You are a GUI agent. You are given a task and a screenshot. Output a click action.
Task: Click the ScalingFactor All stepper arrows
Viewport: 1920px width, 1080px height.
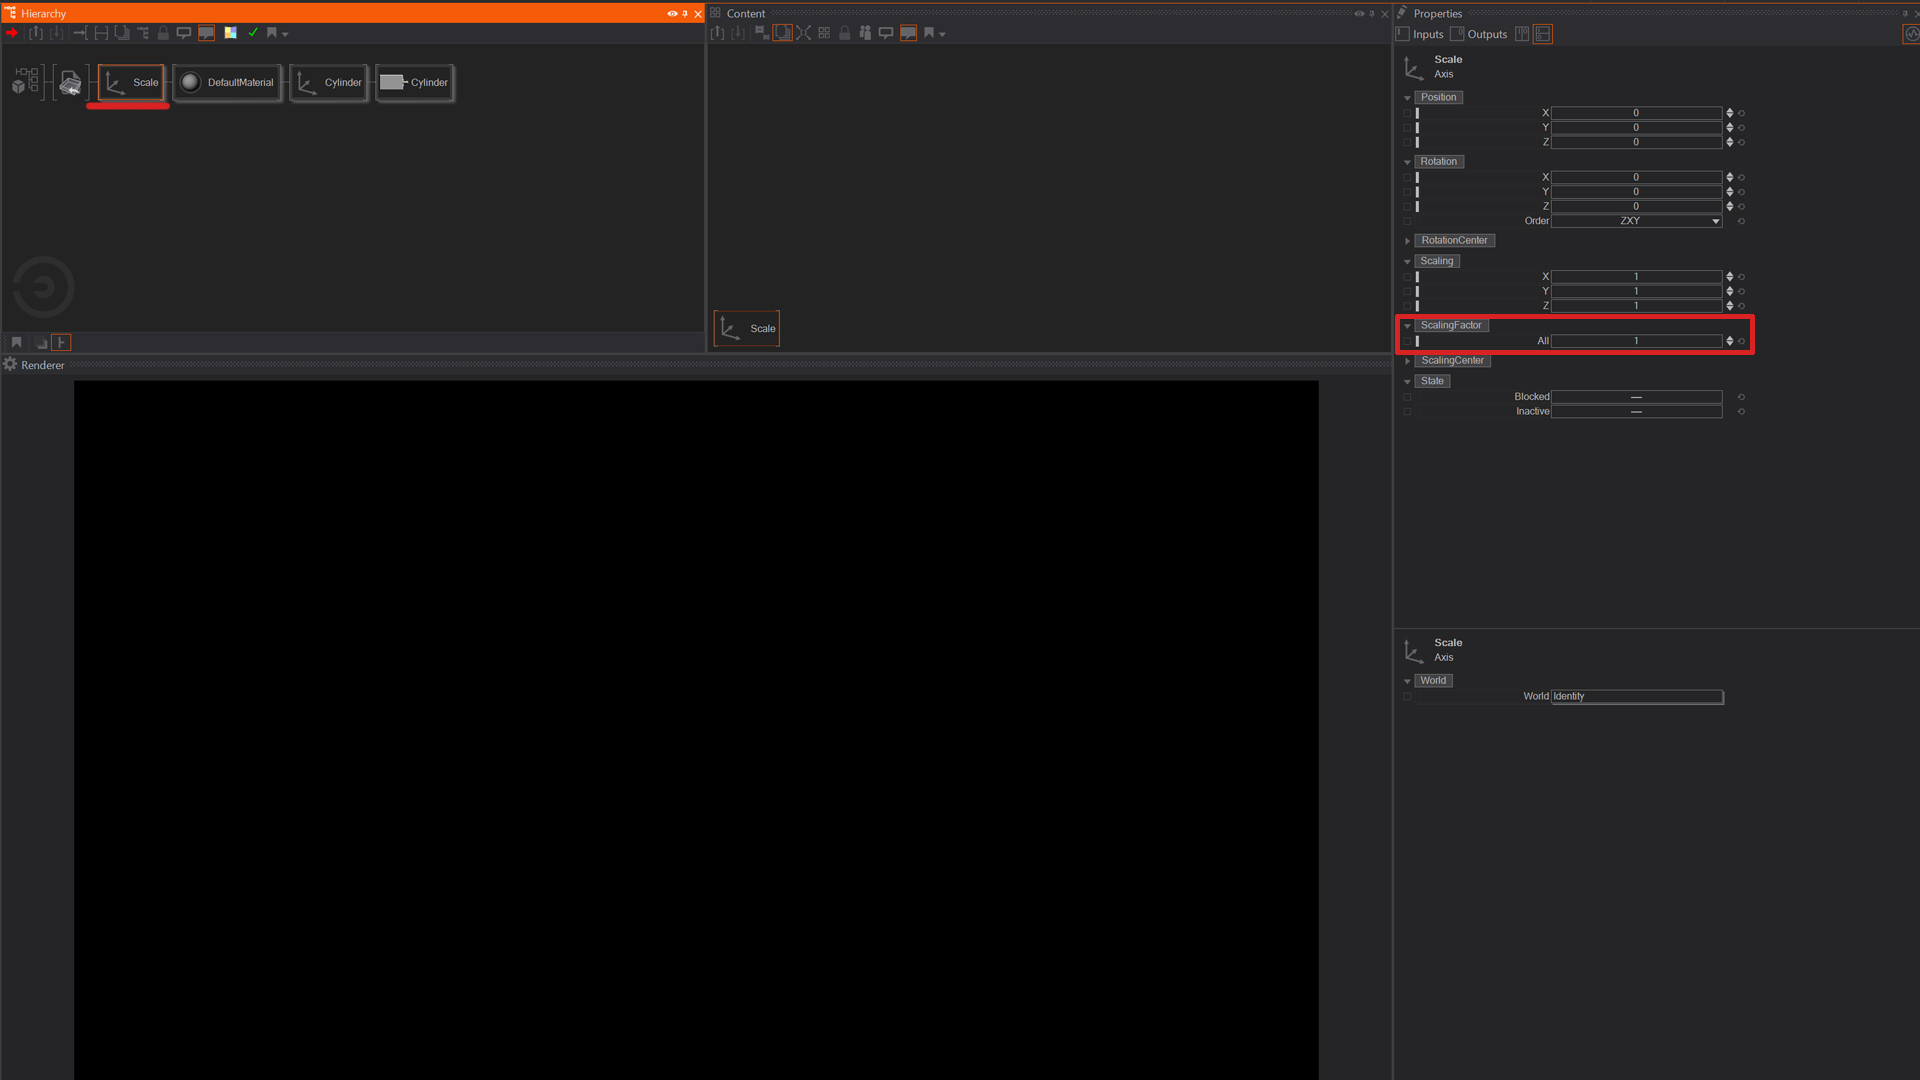[1729, 341]
